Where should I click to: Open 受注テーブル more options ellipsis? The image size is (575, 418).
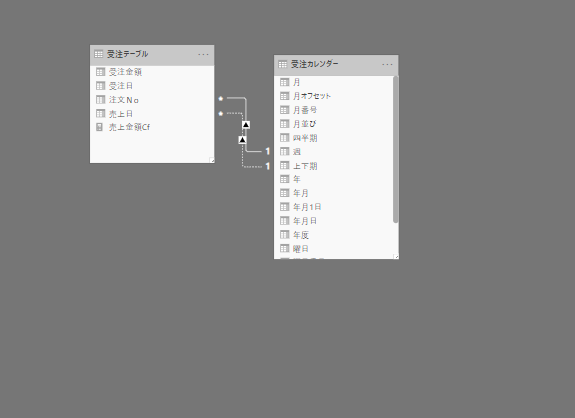[x=203, y=55]
